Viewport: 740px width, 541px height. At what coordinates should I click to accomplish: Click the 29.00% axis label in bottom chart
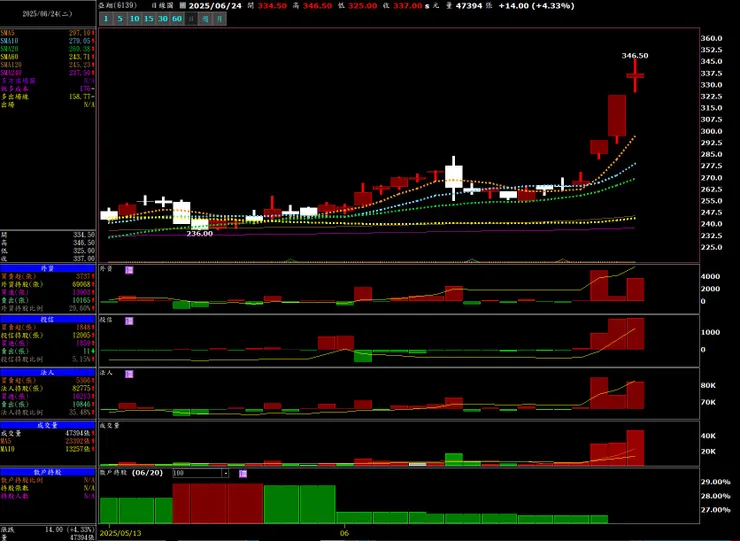point(715,482)
